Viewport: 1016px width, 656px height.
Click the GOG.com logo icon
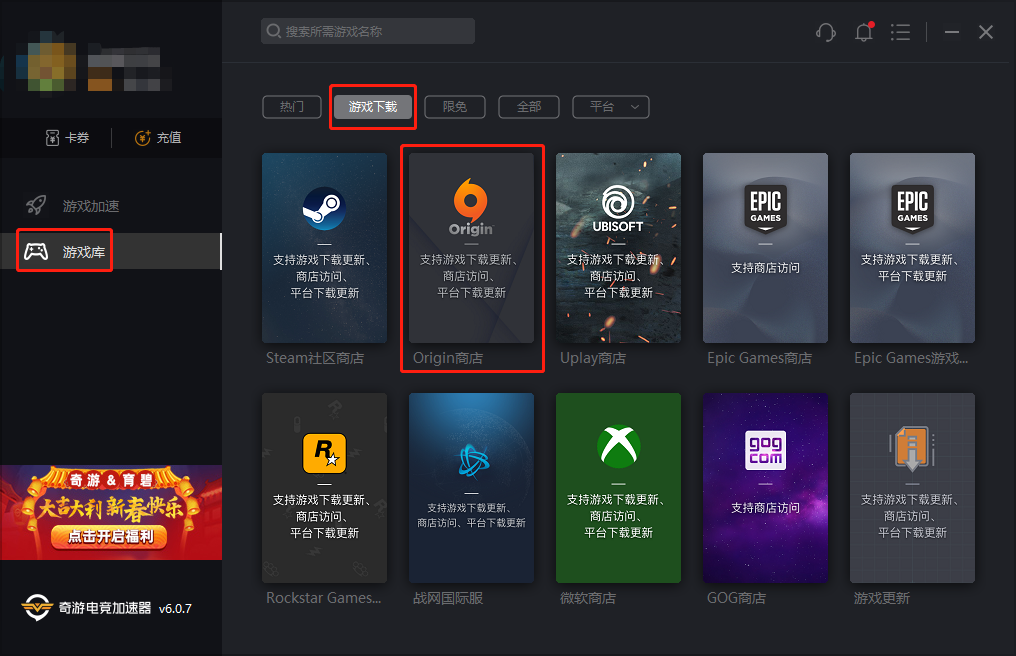coord(765,449)
